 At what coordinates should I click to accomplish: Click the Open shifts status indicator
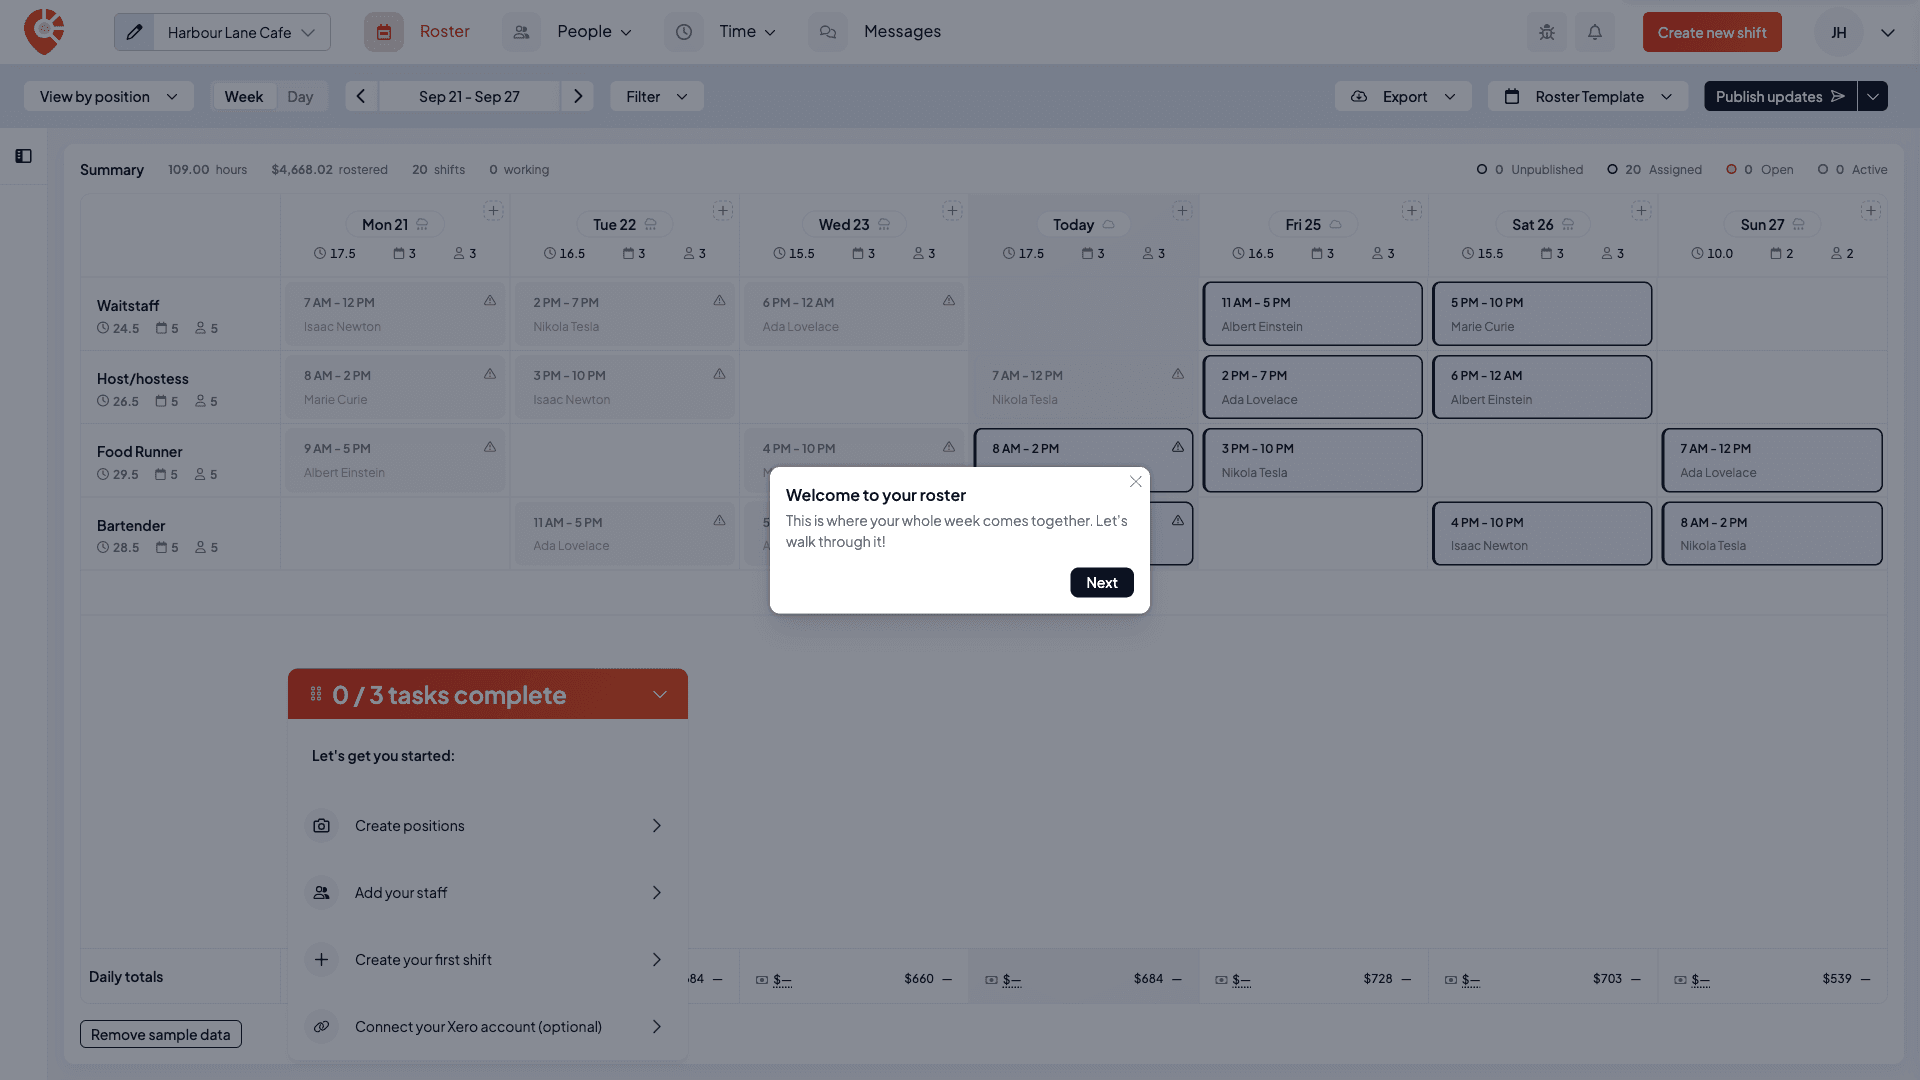[x=1759, y=170]
